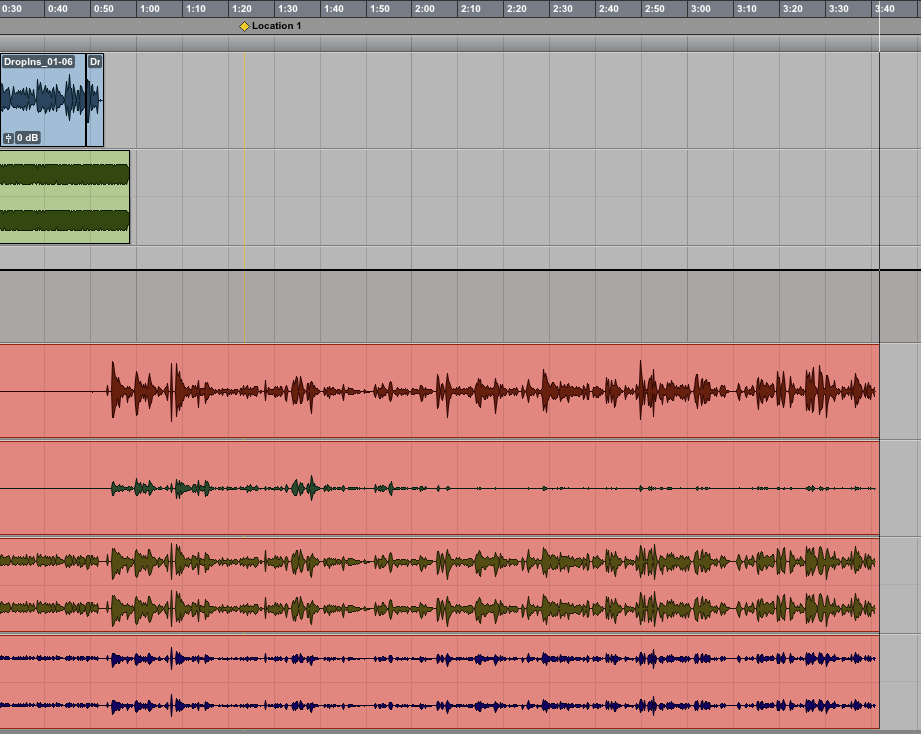The height and width of the screenshot is (734, 921).
Task: Select the olive stereo waveform clip
Action: (439, 585)
